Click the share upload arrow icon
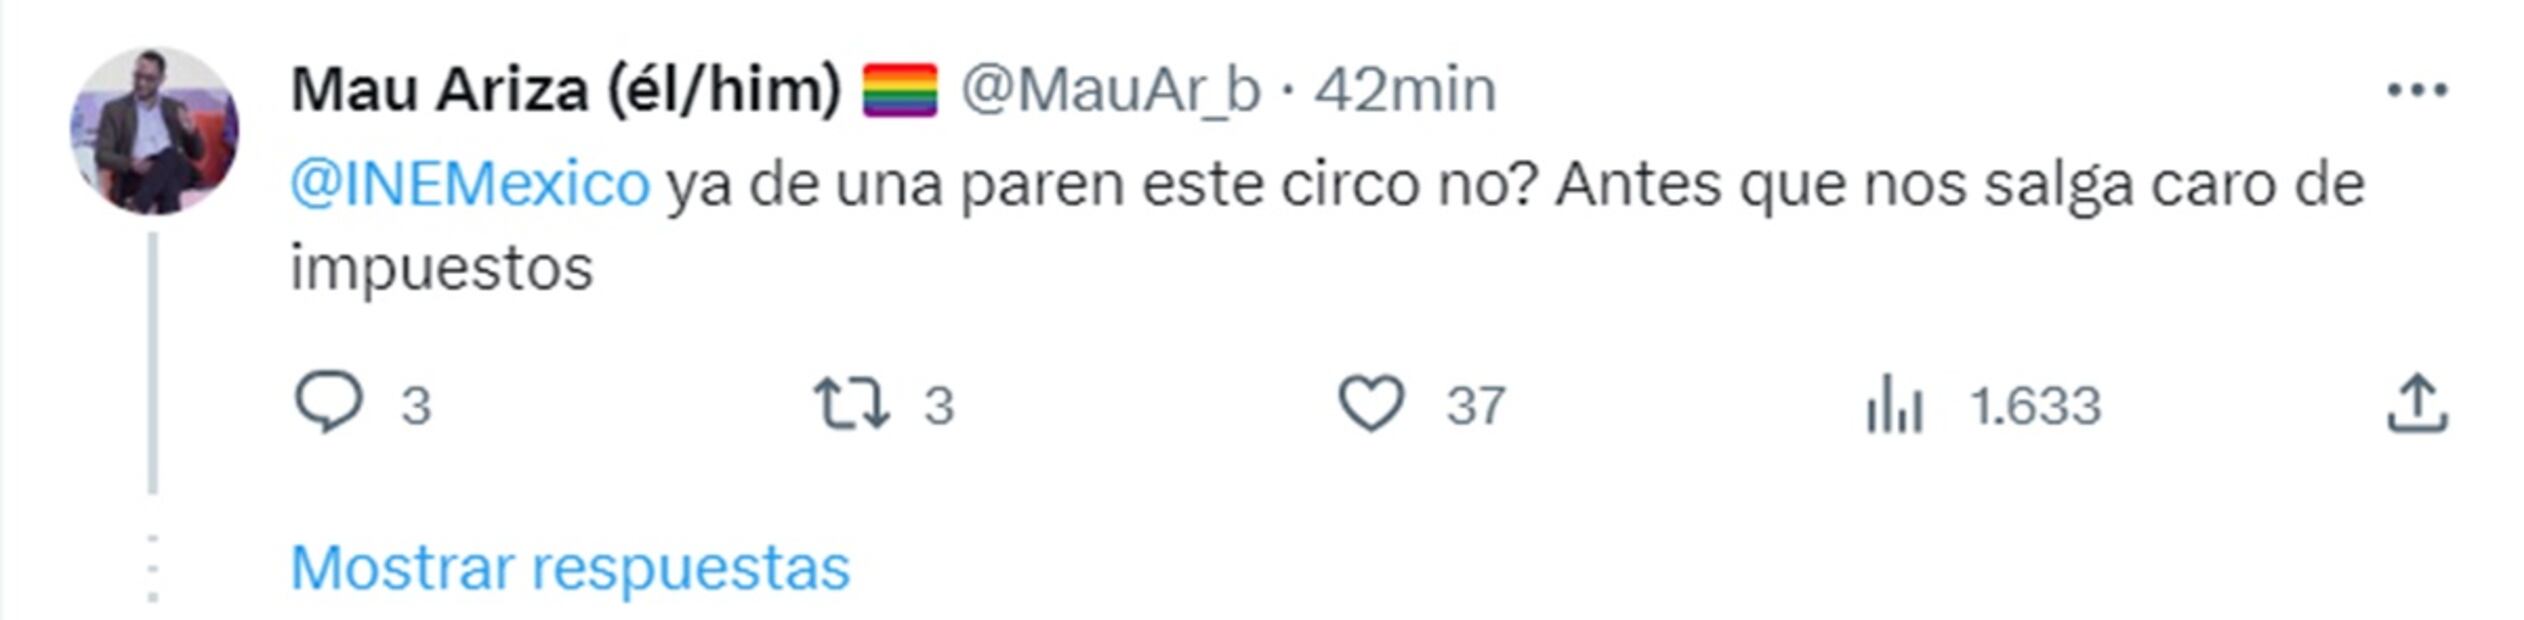The image size is (2524, 620). tap(2416, 403)
